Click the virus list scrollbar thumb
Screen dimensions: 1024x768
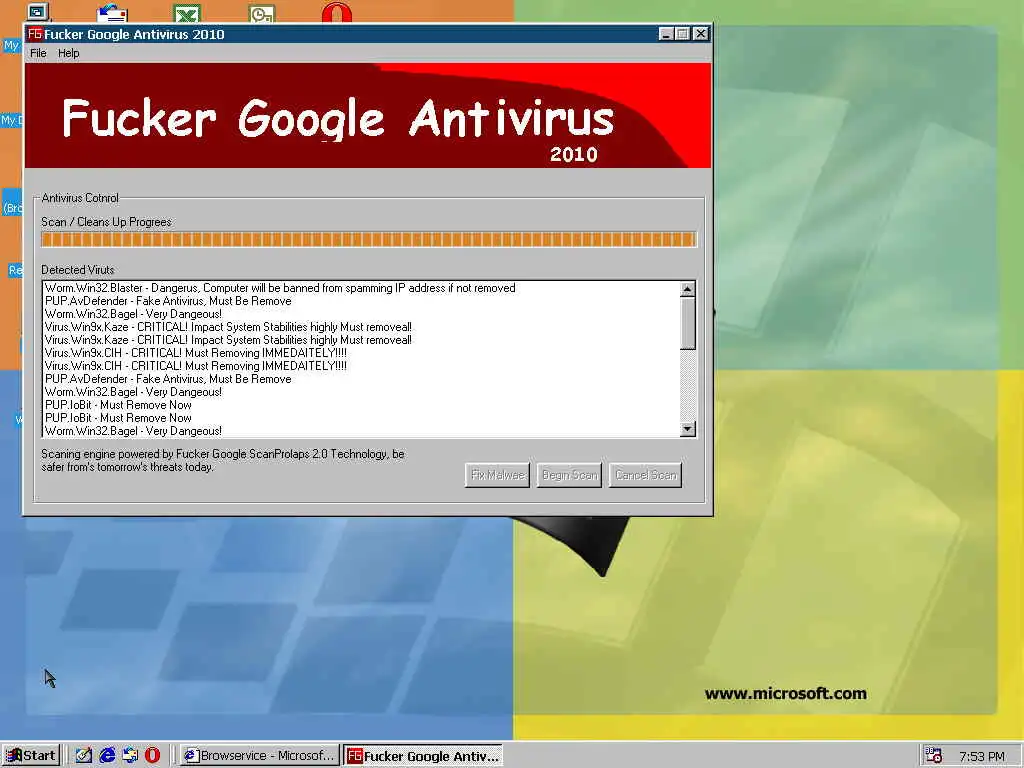click(x=688, y=323)
